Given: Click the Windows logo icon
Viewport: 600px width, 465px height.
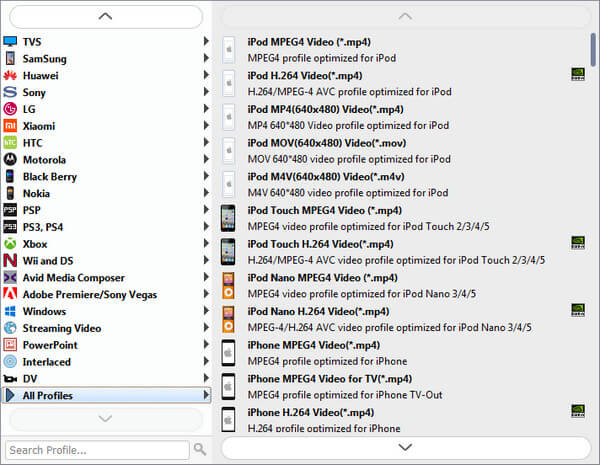Looking at the screenshot, I should [x=10, y=311].
